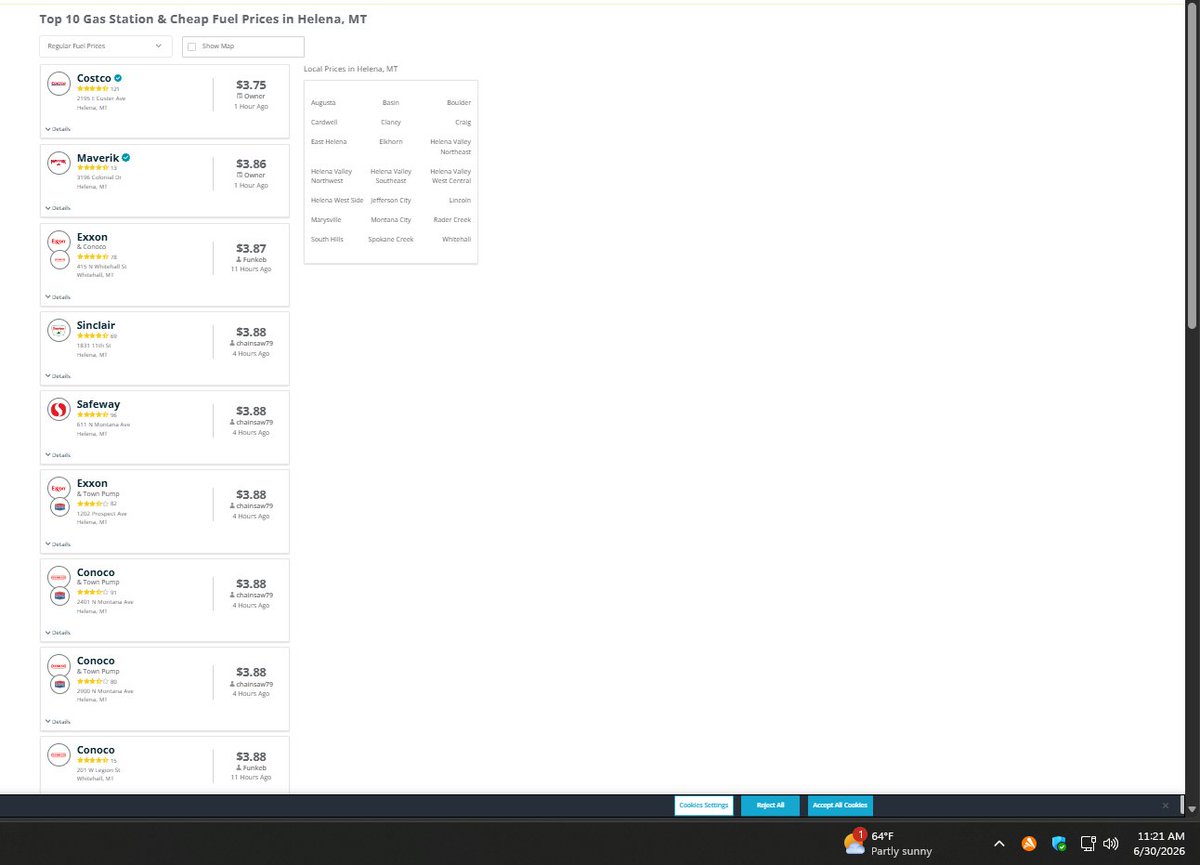Viewport: 1200px width, 865px height.
Task: Open the Costco station name link
Action: (x=94, y=78)
